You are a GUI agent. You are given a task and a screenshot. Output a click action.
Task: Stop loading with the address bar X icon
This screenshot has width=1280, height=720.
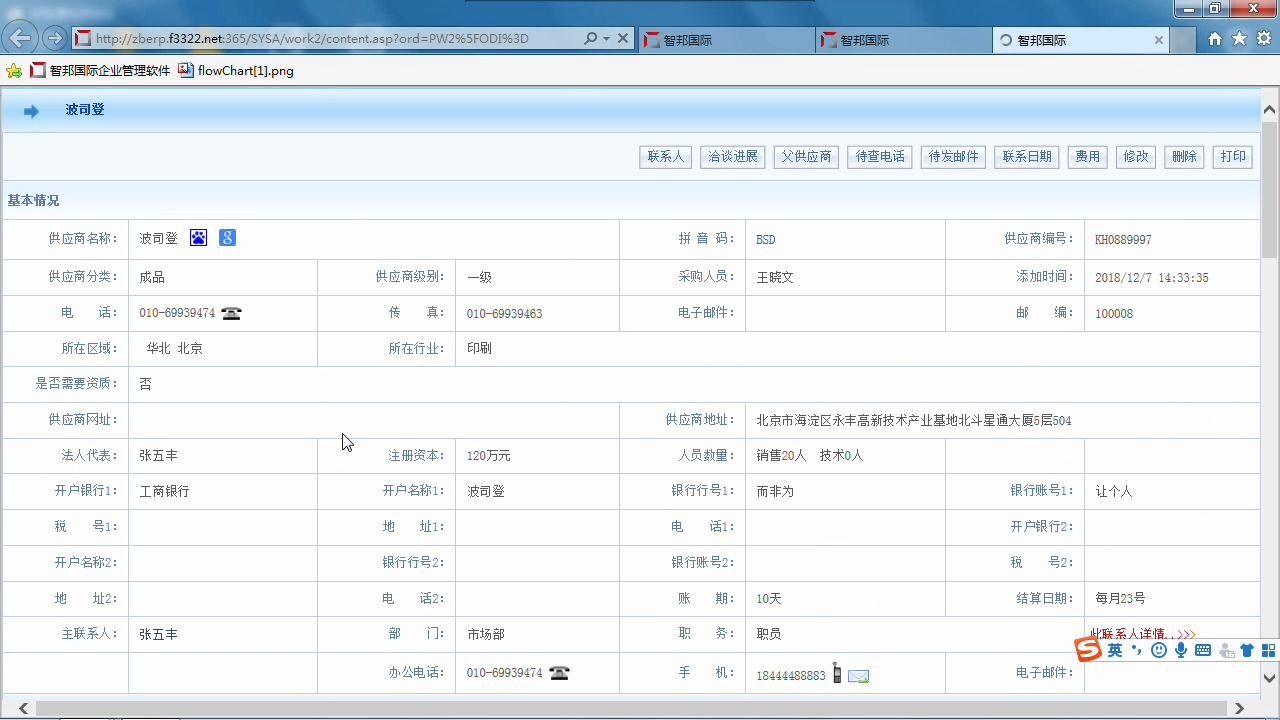623,39
